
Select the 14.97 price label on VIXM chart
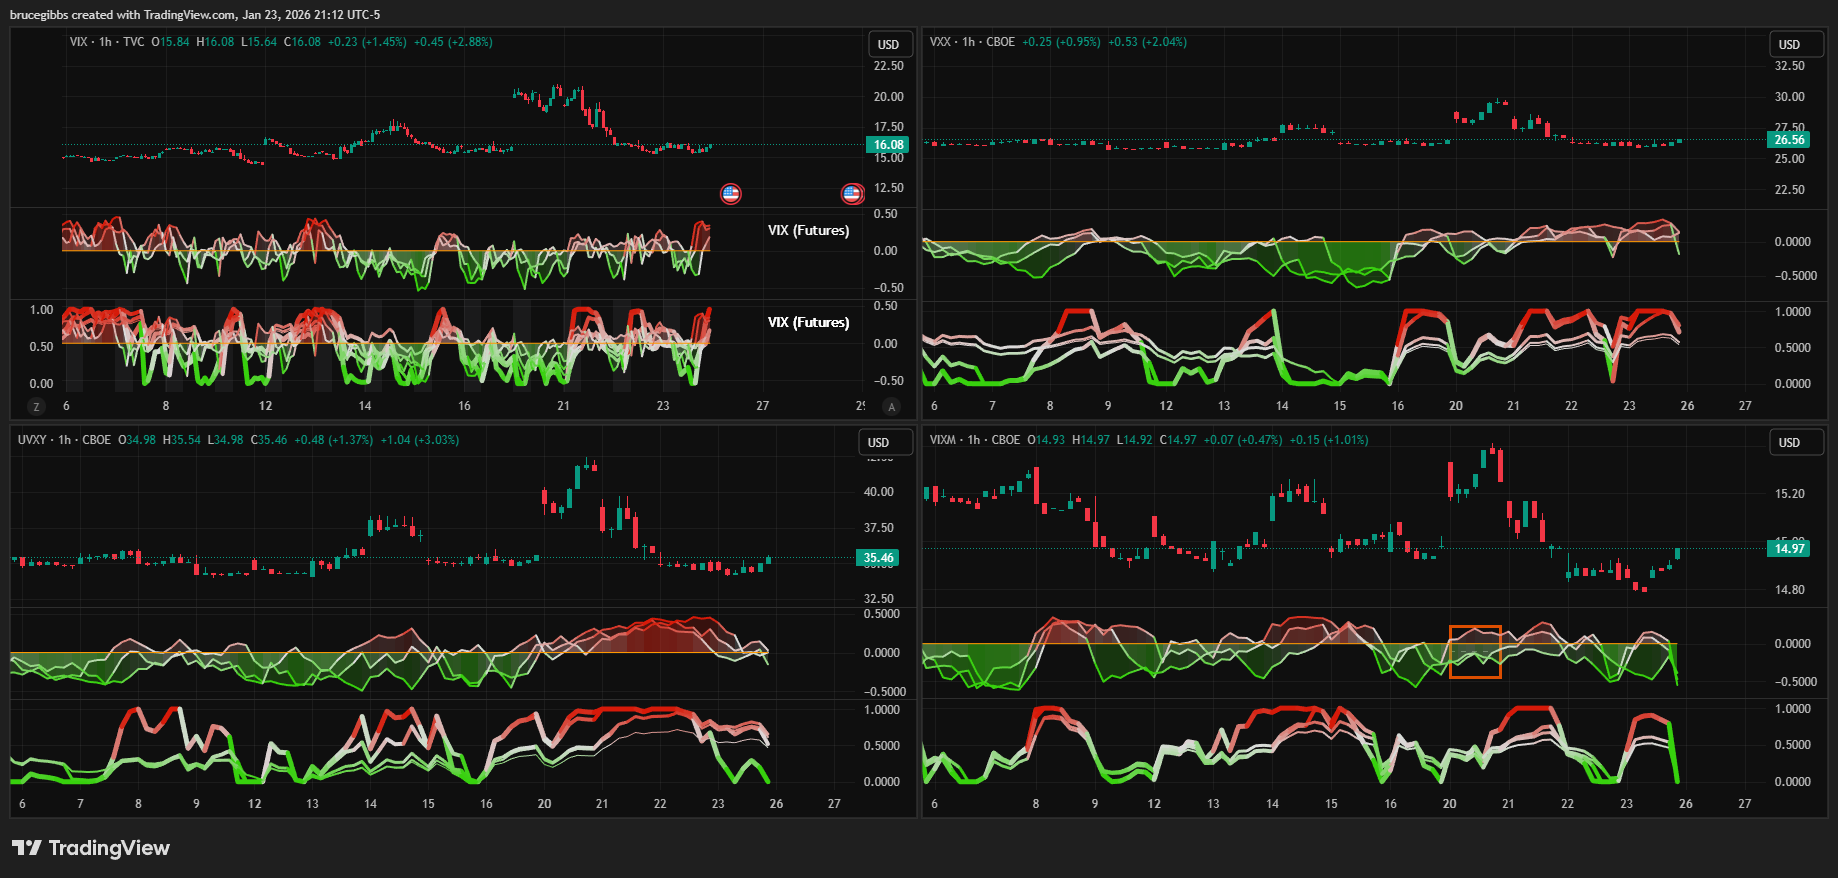pos(1789,548)
